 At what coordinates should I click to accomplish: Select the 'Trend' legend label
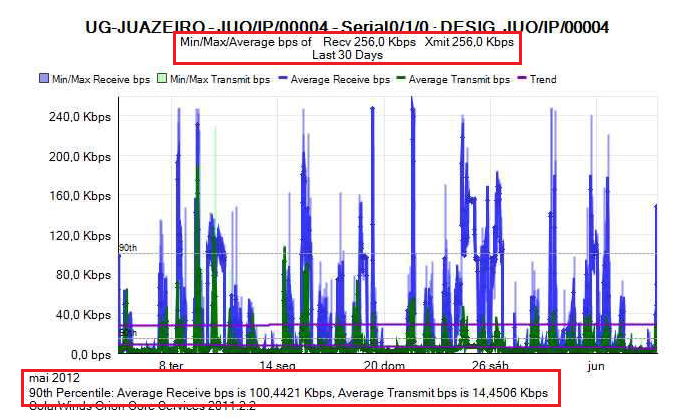pos(543,79)
